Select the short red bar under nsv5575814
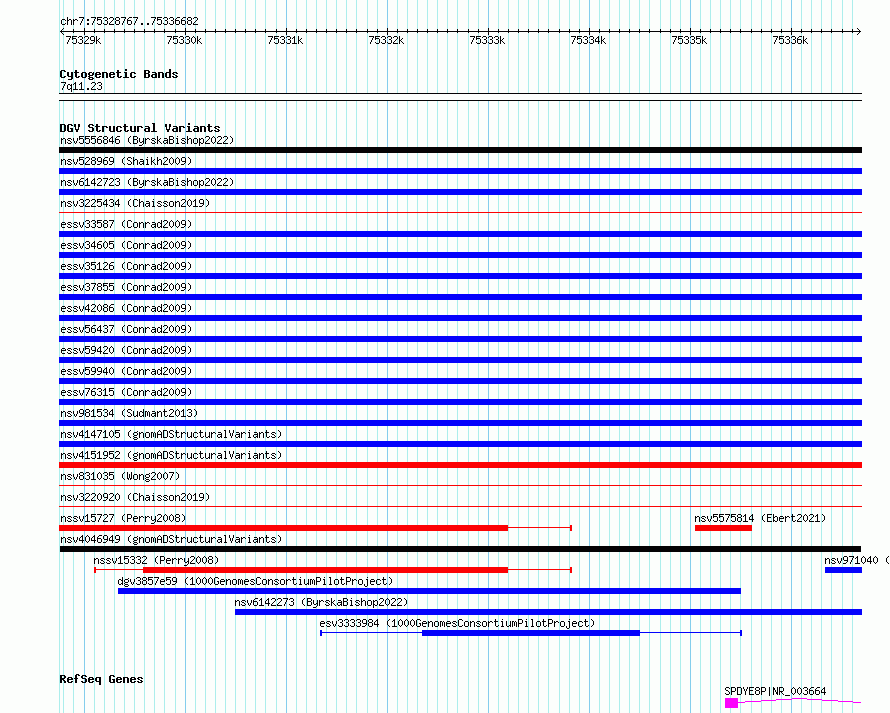890x713 pixels. [x=723, y=528]
